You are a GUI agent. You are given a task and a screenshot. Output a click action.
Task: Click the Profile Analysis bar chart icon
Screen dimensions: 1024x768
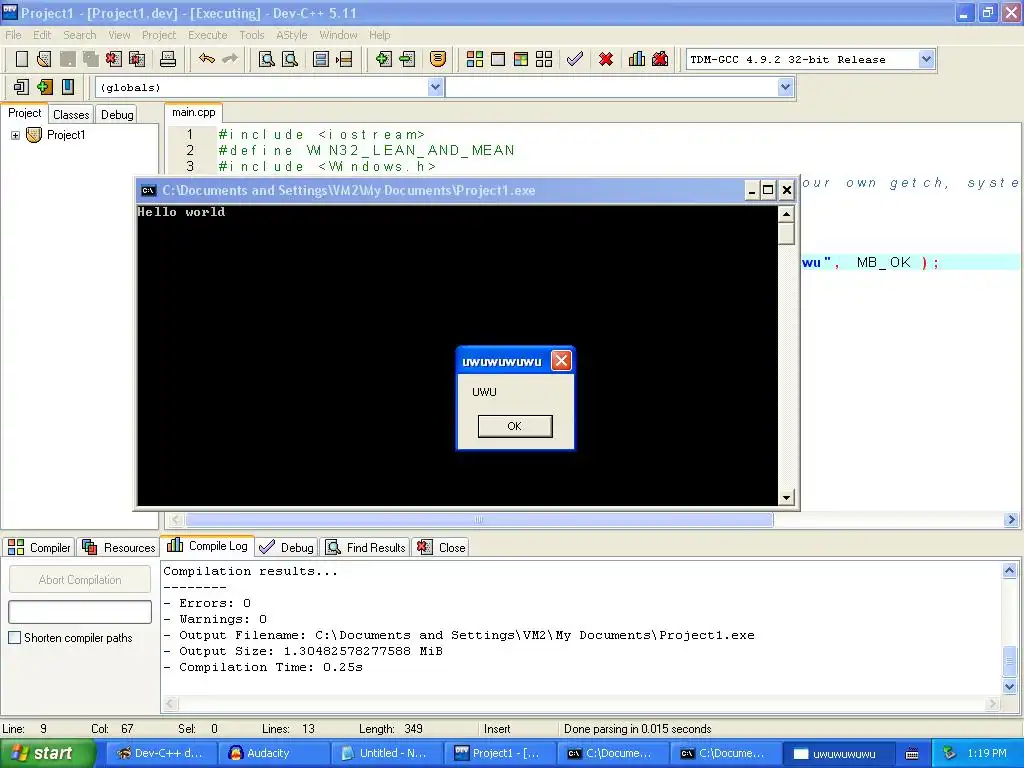[x=637, y=59]
